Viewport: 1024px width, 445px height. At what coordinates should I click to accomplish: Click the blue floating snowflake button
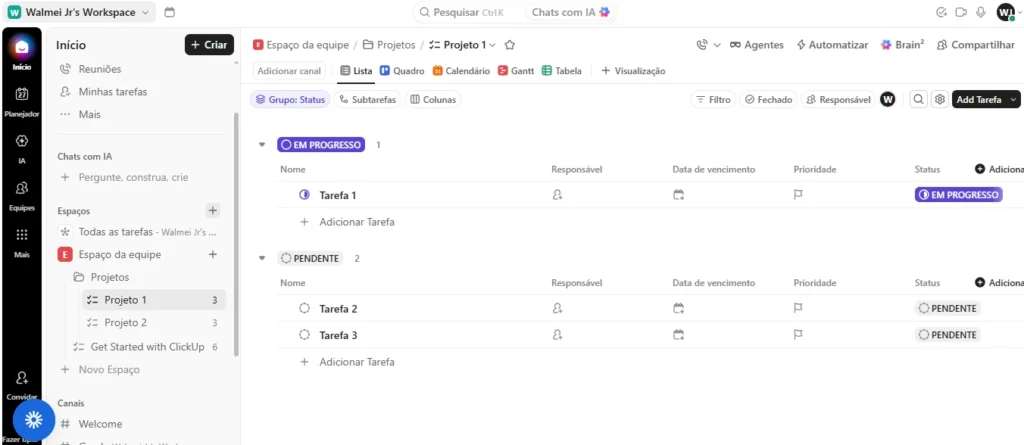click(x=33, y=420)
